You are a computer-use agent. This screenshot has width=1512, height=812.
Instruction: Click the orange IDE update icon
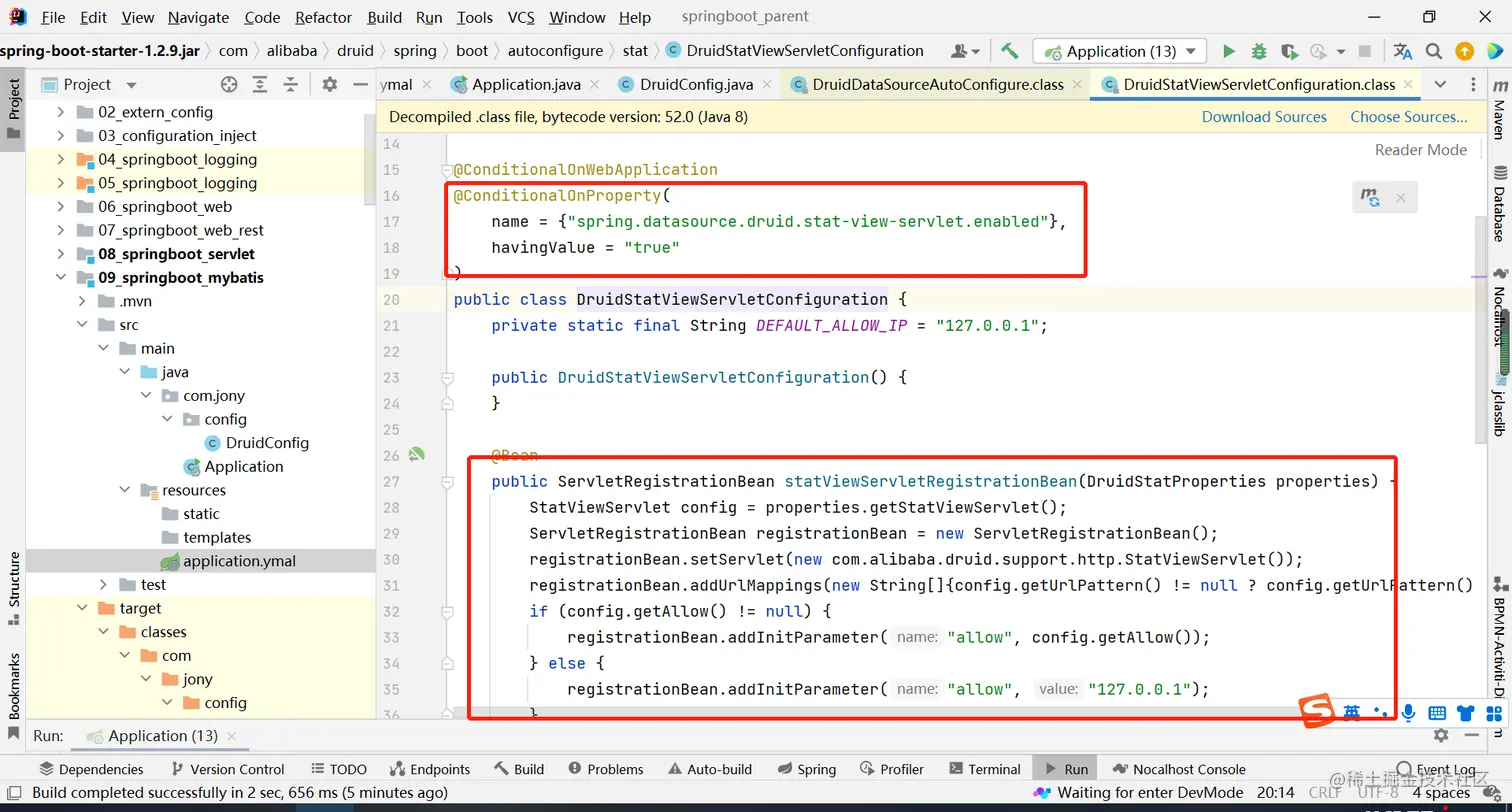(x=1464, y=51)
